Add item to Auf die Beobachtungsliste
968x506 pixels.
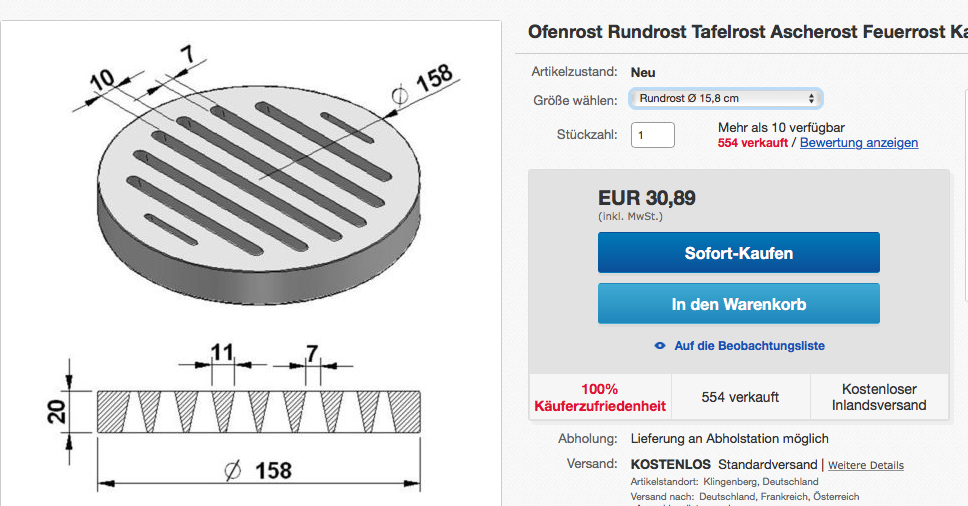pos(749,346)
